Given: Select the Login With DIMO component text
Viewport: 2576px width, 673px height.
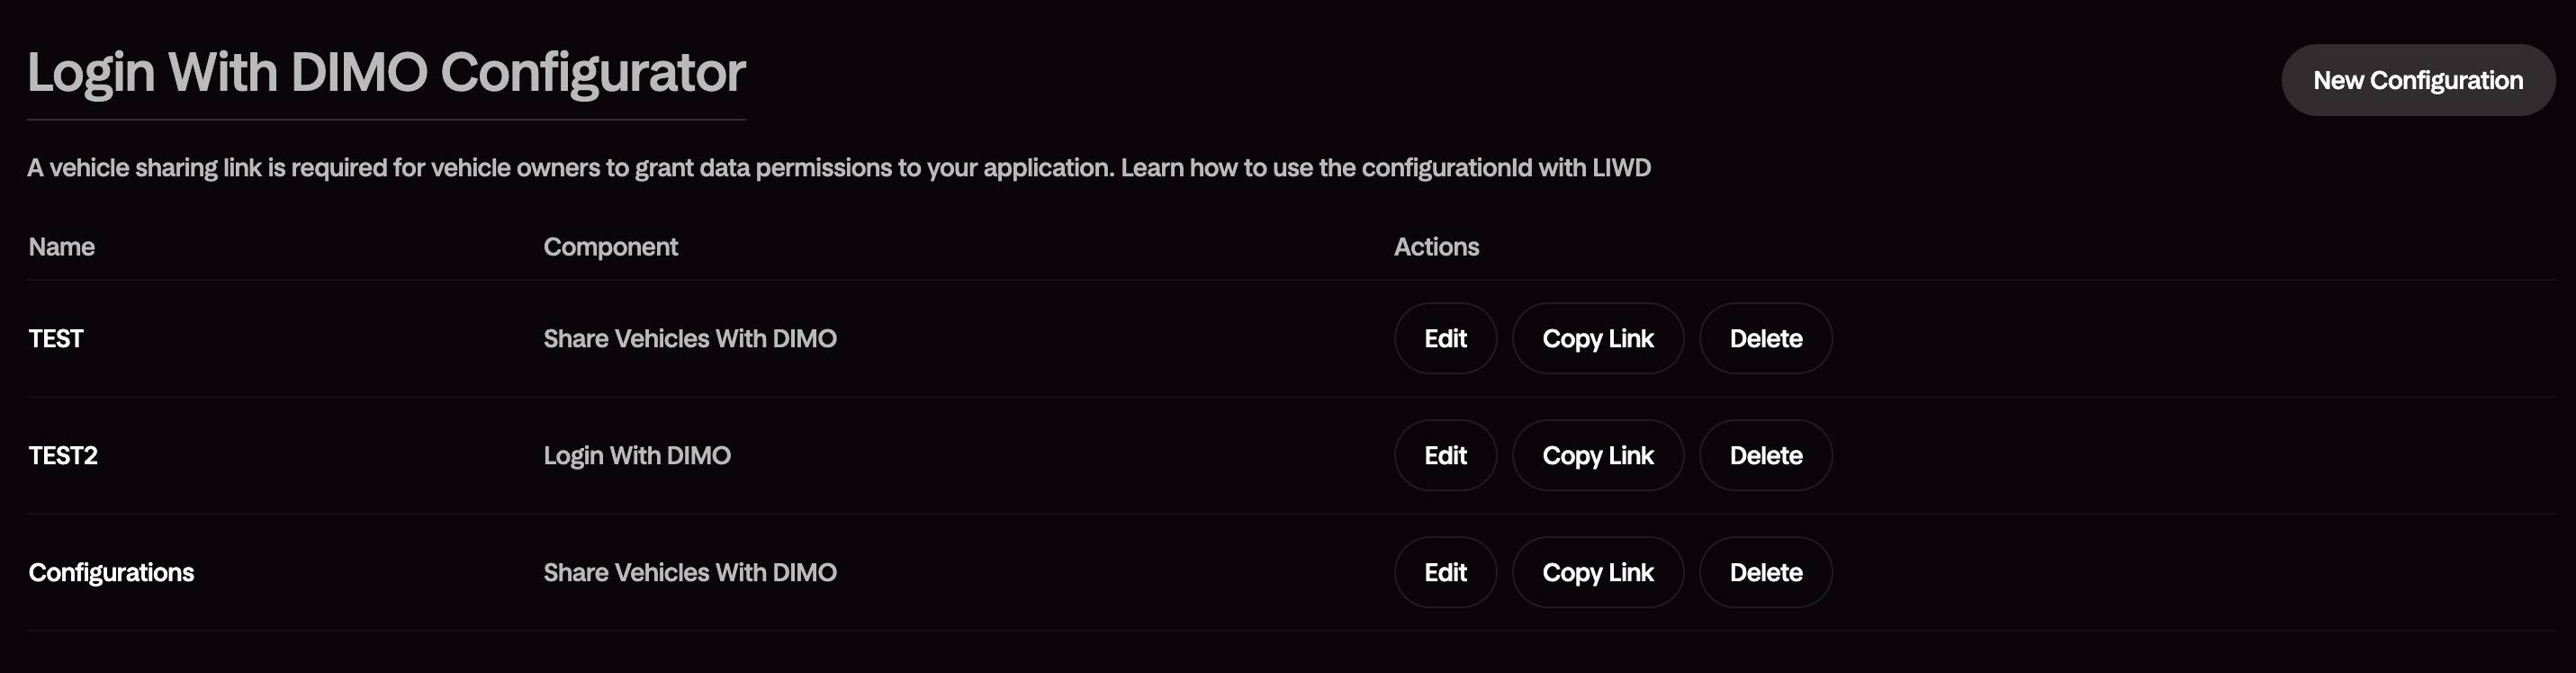Looking at the screenshot, I should click(637, 455).
